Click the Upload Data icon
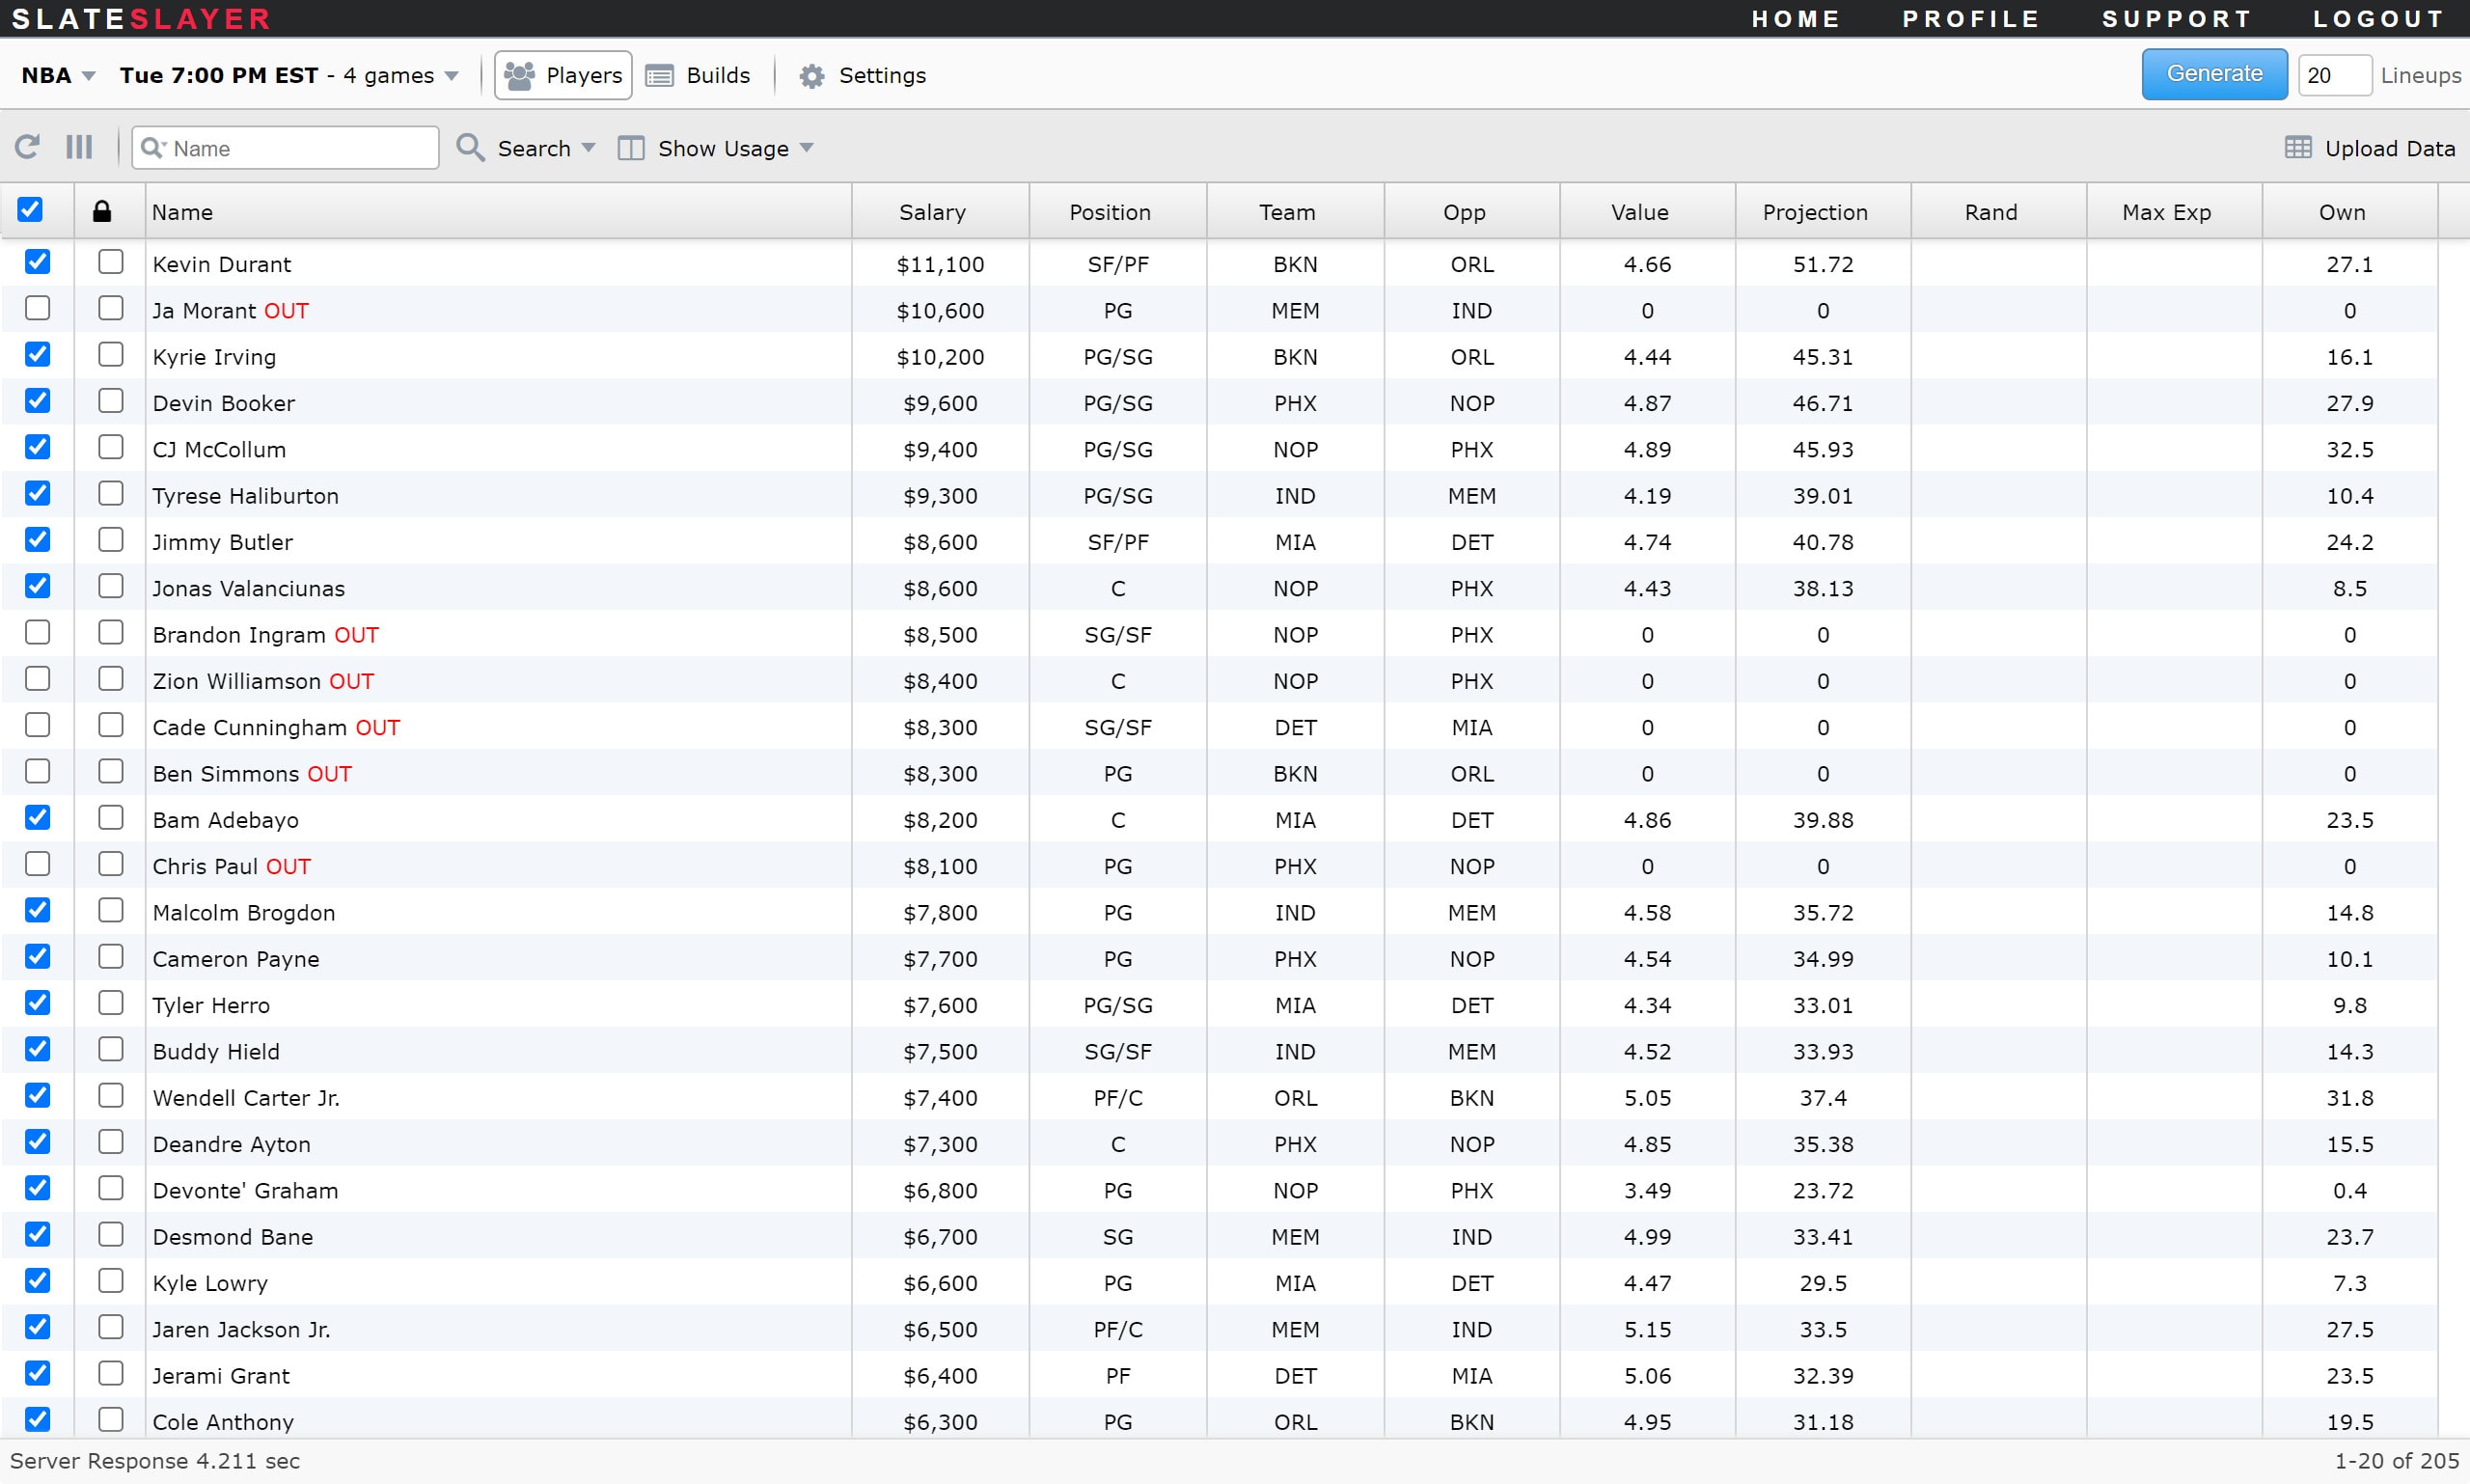The height and width of the screenshot is (1484, 2470). tap(2302, 149)
